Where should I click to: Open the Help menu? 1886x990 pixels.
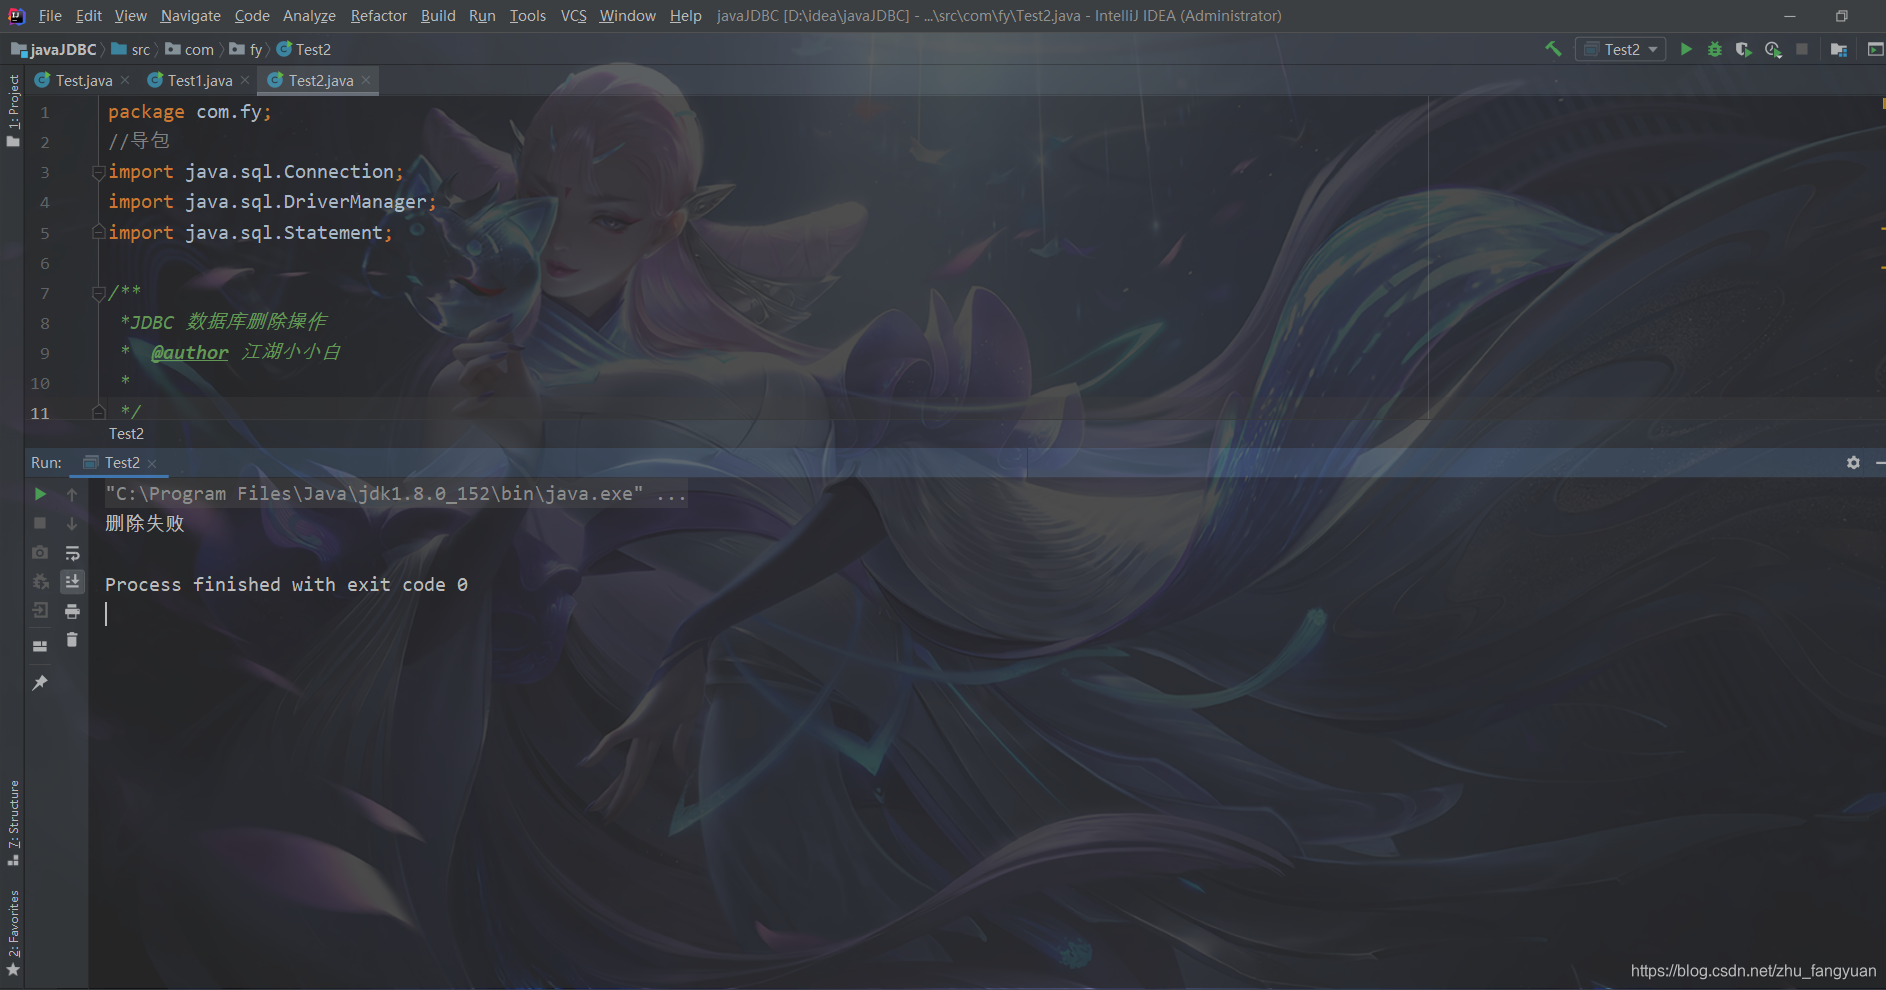(685, 16)
